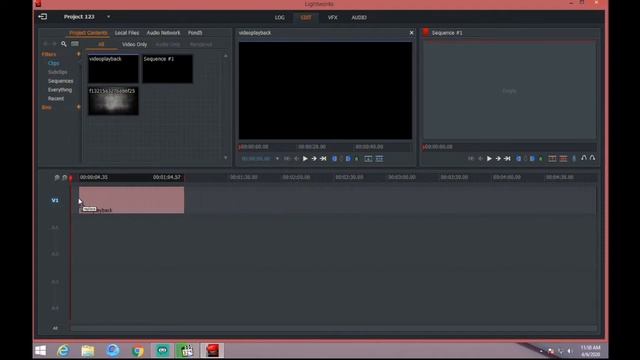Click the source viewer timecode field
Image resolution: width=640 pixels, height=360 pixels.
(x=256, y=158)
